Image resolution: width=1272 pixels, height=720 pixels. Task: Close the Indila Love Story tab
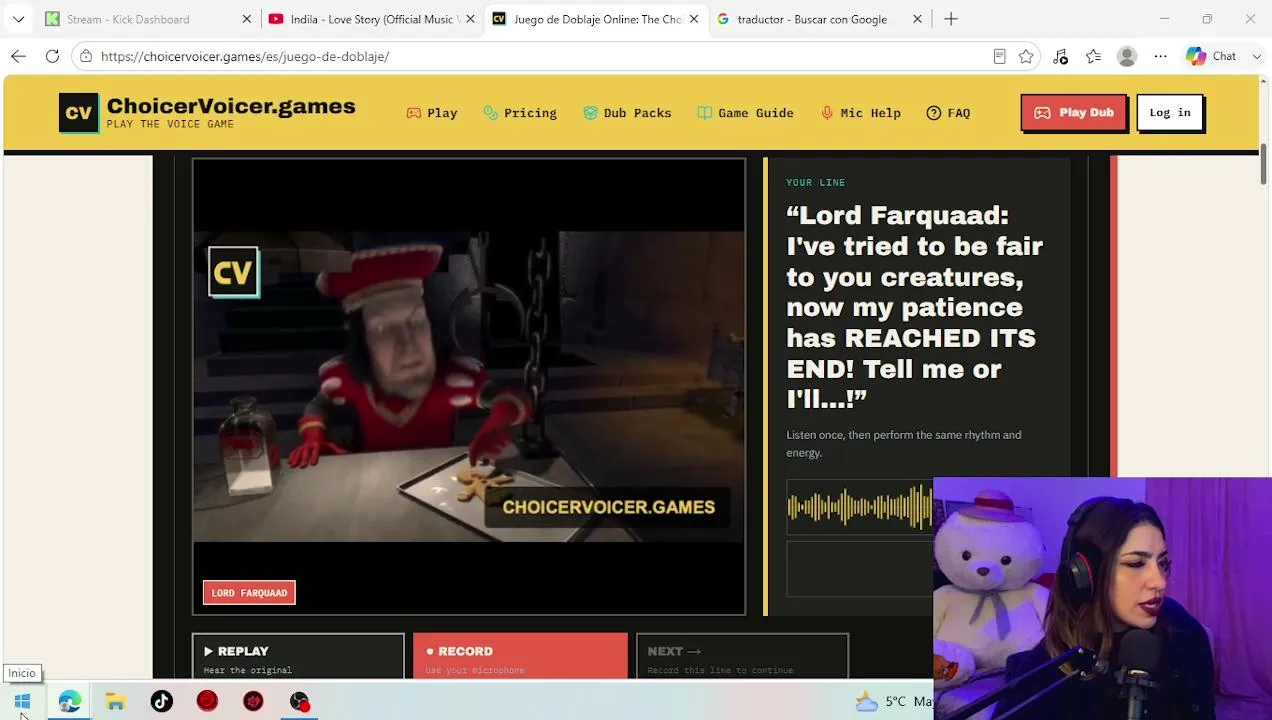470,19
